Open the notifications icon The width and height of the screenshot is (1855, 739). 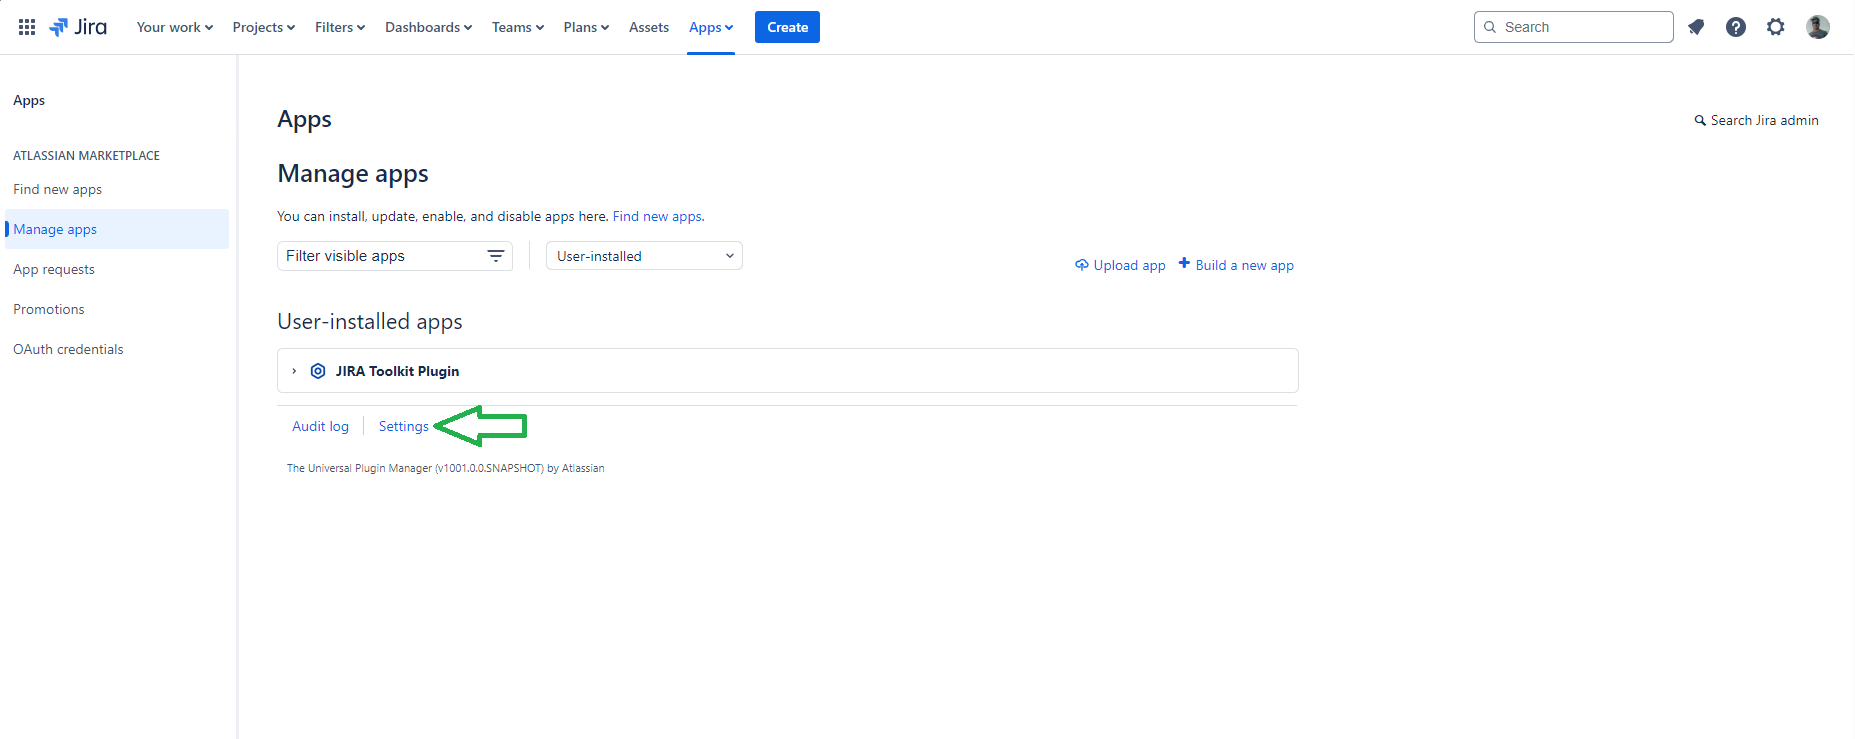(1696, 27)
